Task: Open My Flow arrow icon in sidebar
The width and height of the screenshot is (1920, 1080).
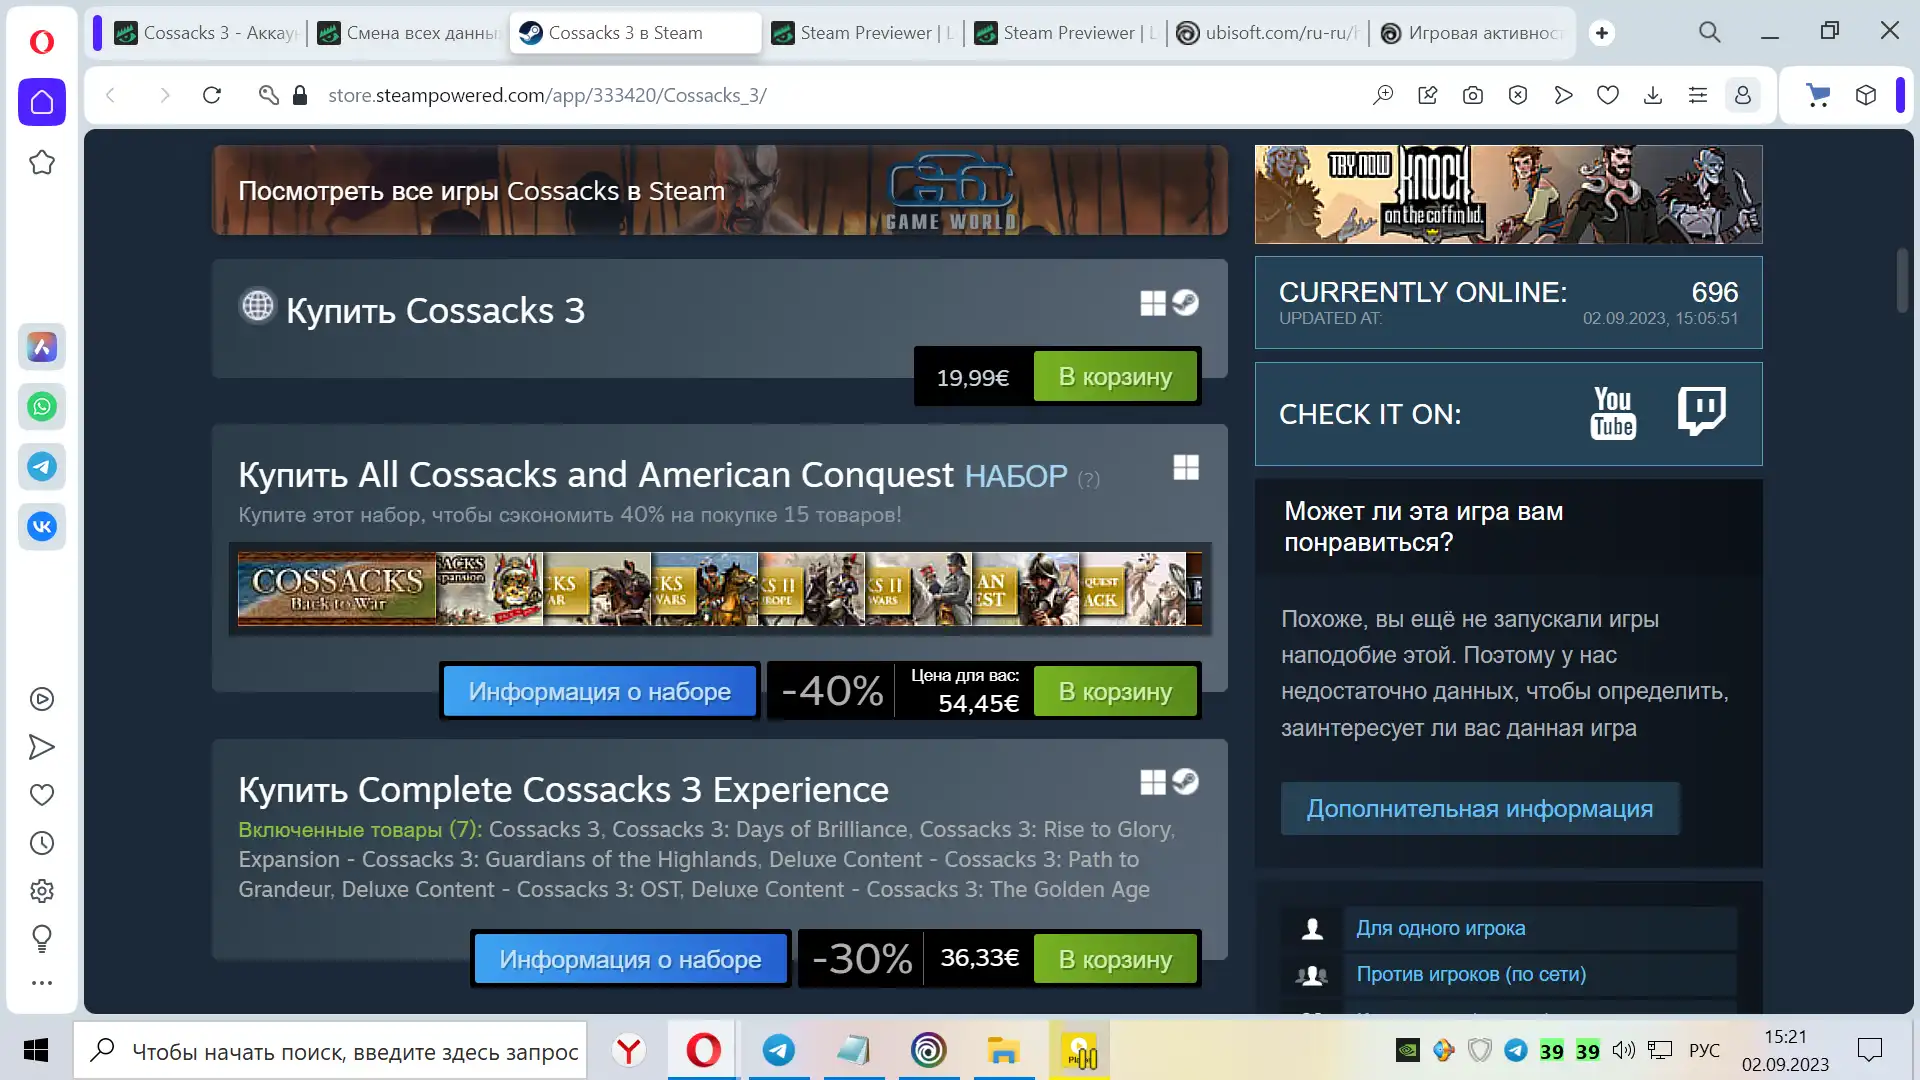Action: [x=42, y=747]
